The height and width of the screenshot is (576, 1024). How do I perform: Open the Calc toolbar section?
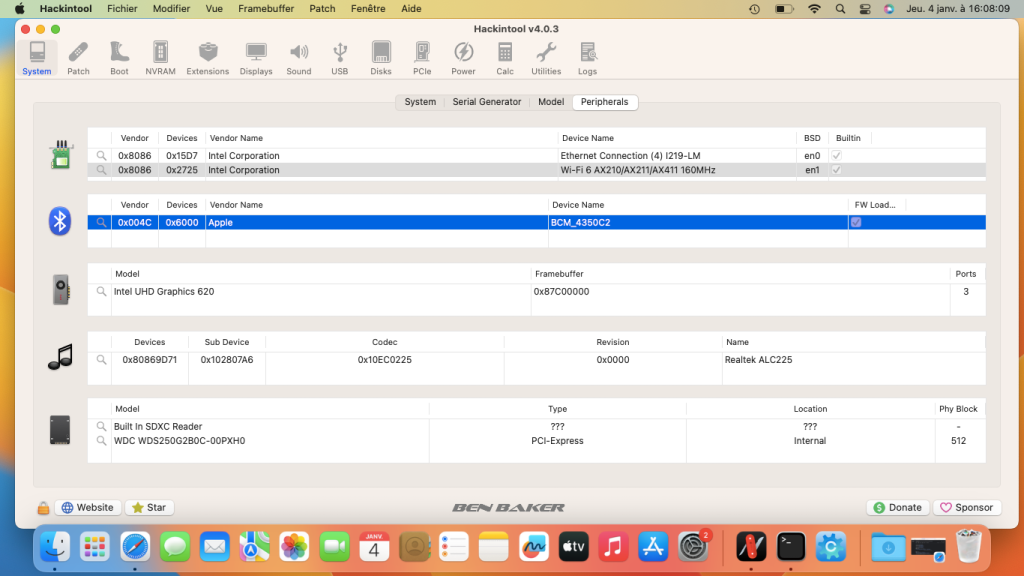coord(505,58)
